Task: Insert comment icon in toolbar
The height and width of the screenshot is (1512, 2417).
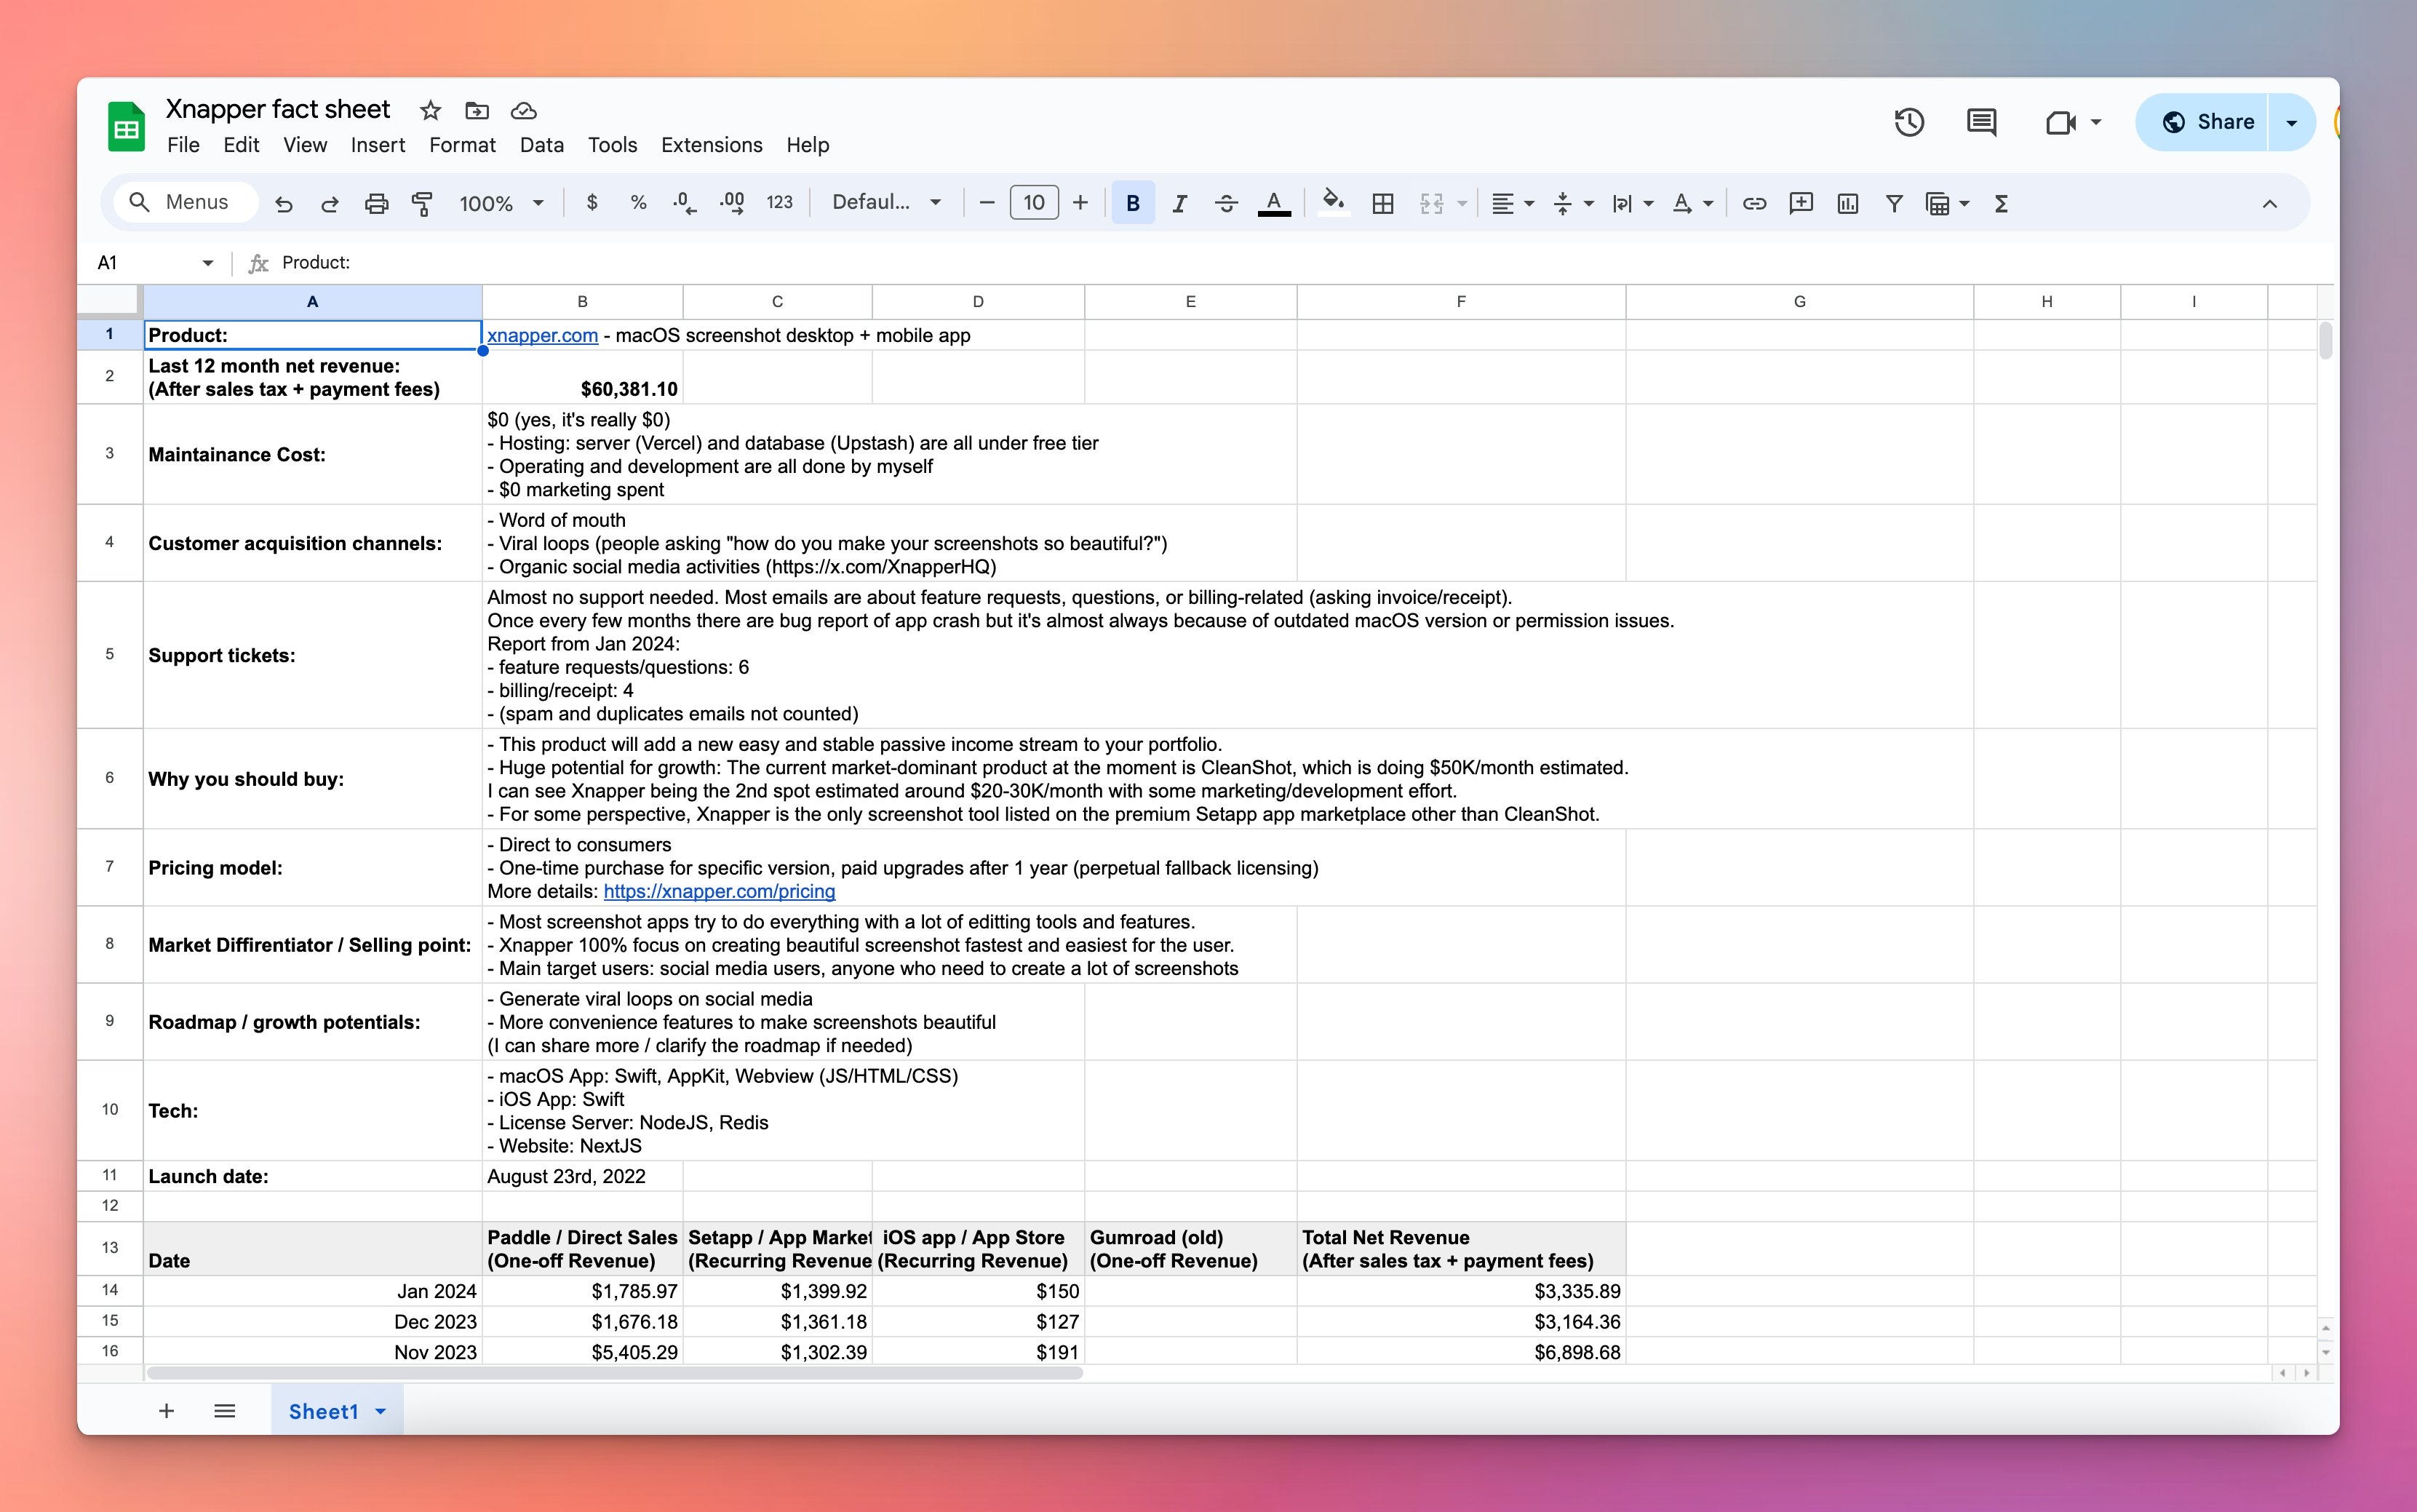Action: pos(1801,203)
